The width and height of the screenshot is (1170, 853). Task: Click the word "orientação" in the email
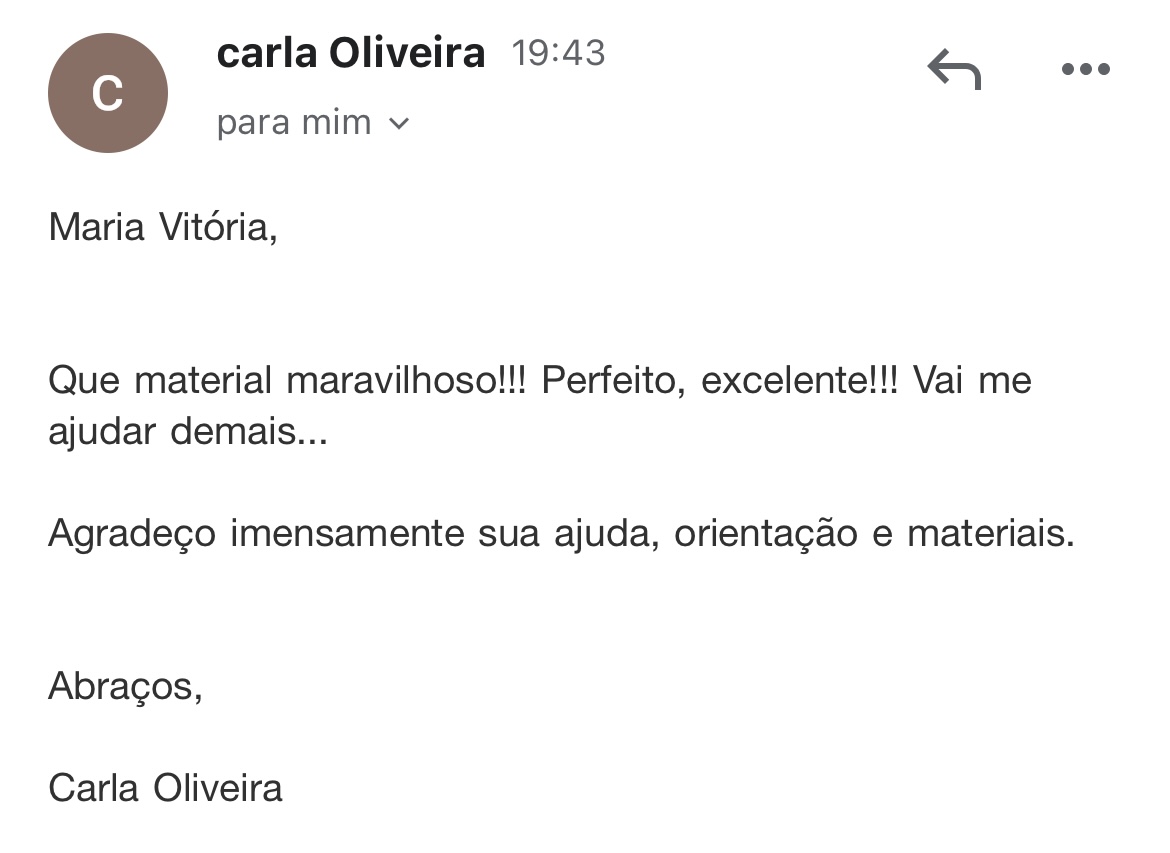point(766,534)
